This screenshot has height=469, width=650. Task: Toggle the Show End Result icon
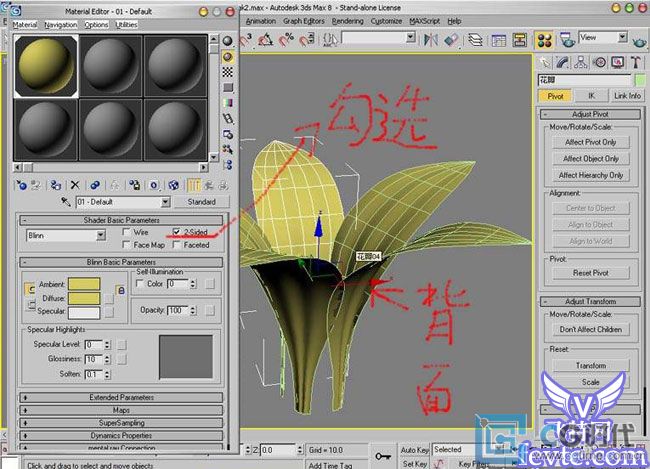194,185
